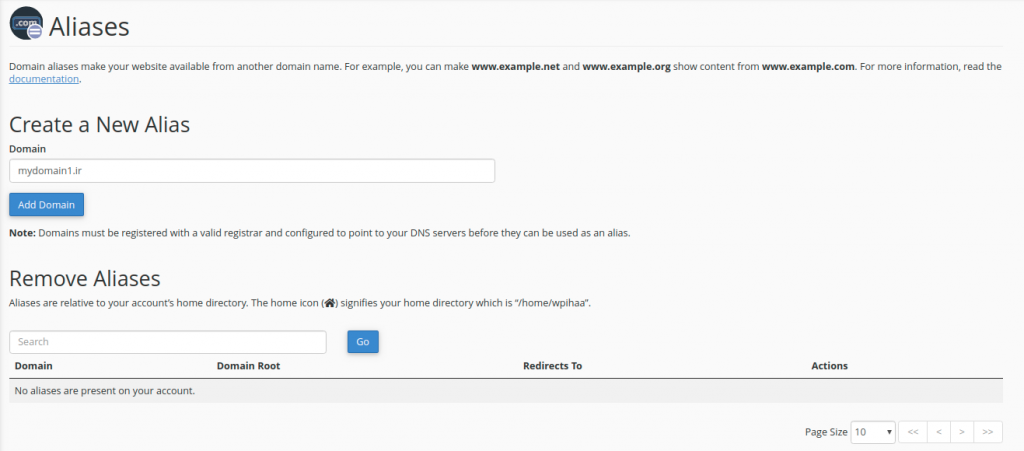Click the Aliases page title
Screen dimensions: 1024x451
tap(89, 27)
